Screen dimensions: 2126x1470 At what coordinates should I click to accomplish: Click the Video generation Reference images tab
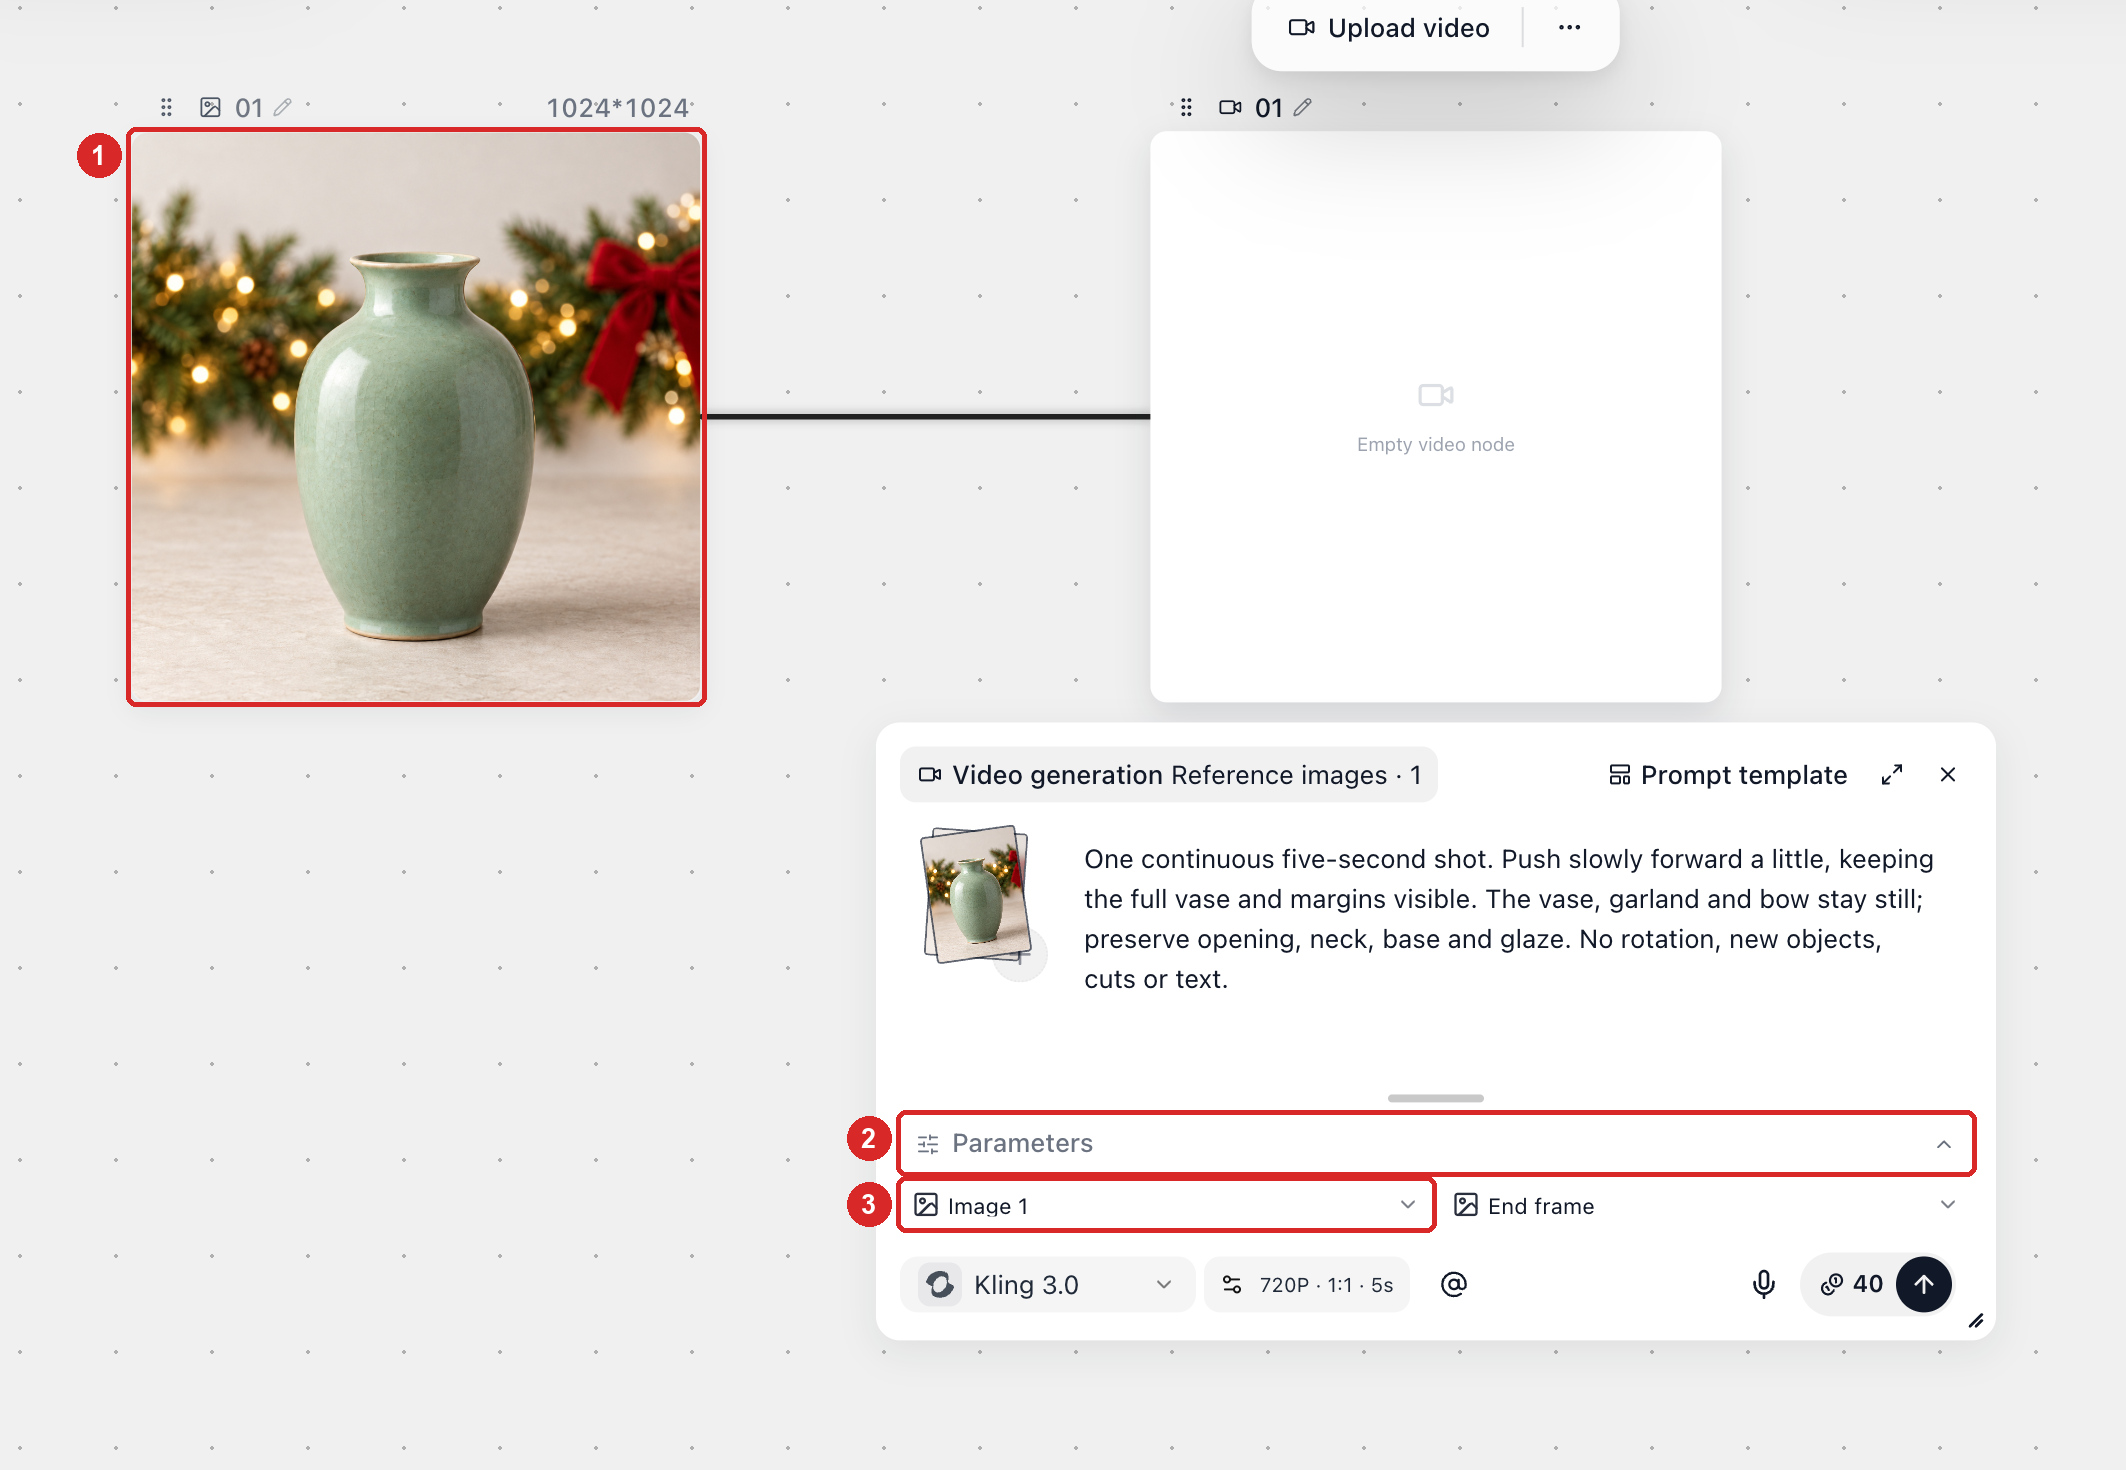(x=1169, y=775)
